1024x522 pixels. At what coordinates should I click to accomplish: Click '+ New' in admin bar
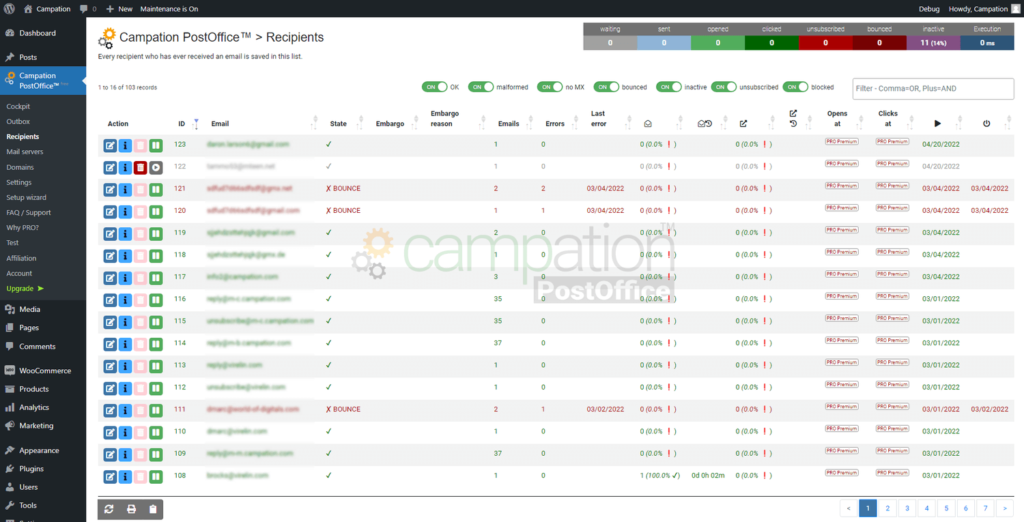point(119,9)
